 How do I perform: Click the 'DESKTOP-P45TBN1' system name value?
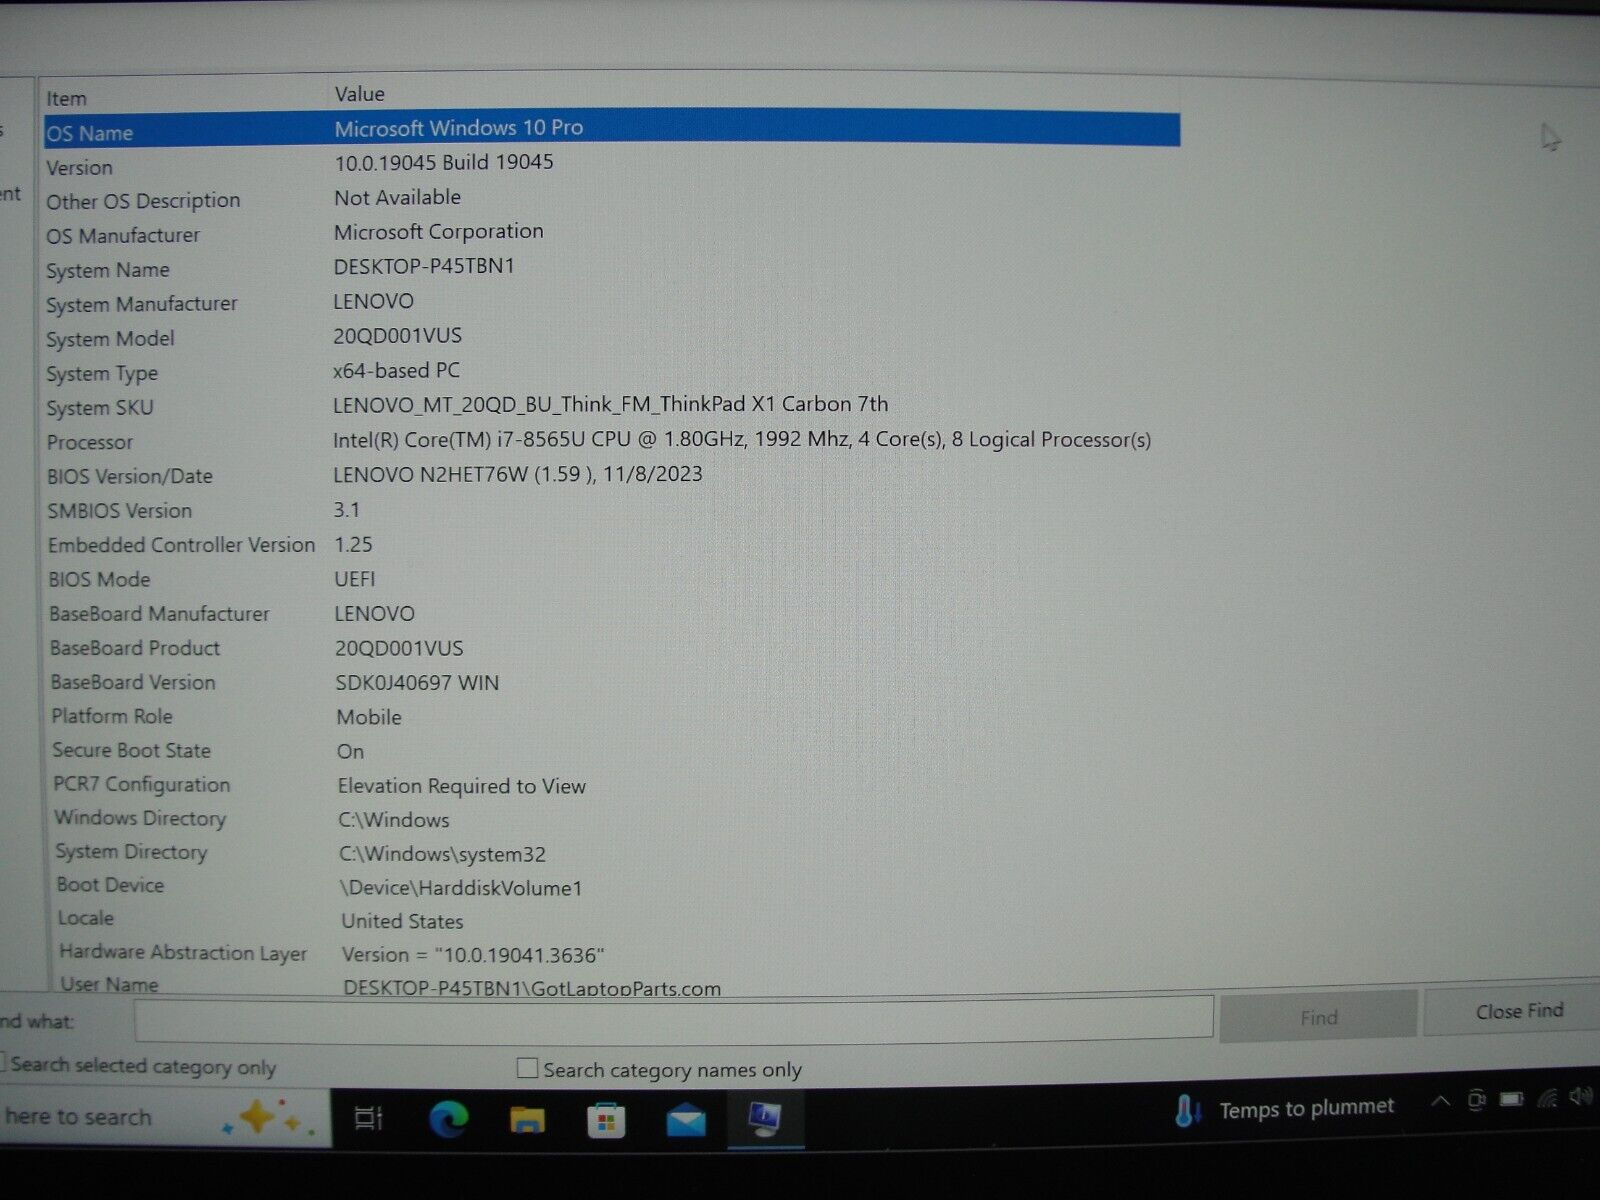coord(424,266)
